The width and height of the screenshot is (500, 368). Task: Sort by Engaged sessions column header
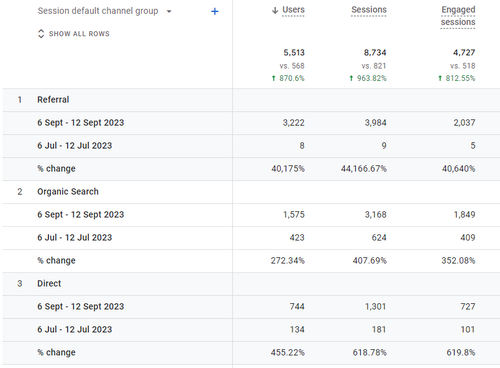458,16
